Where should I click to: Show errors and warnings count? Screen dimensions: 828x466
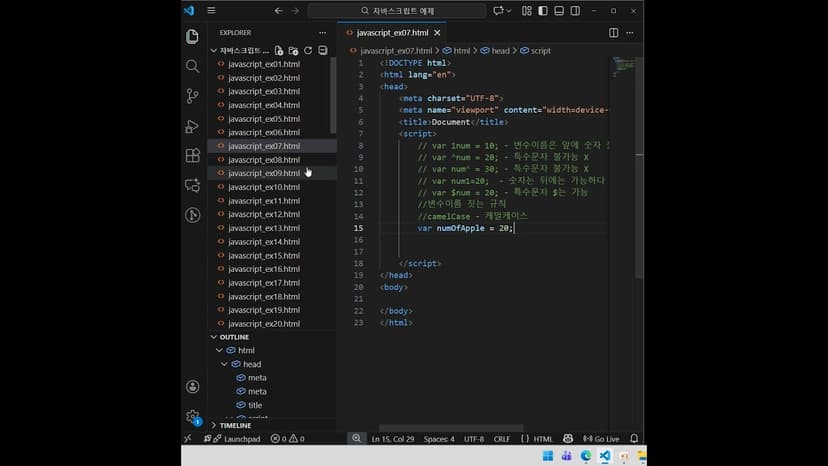pyautogui.click(x=288, y=439)
